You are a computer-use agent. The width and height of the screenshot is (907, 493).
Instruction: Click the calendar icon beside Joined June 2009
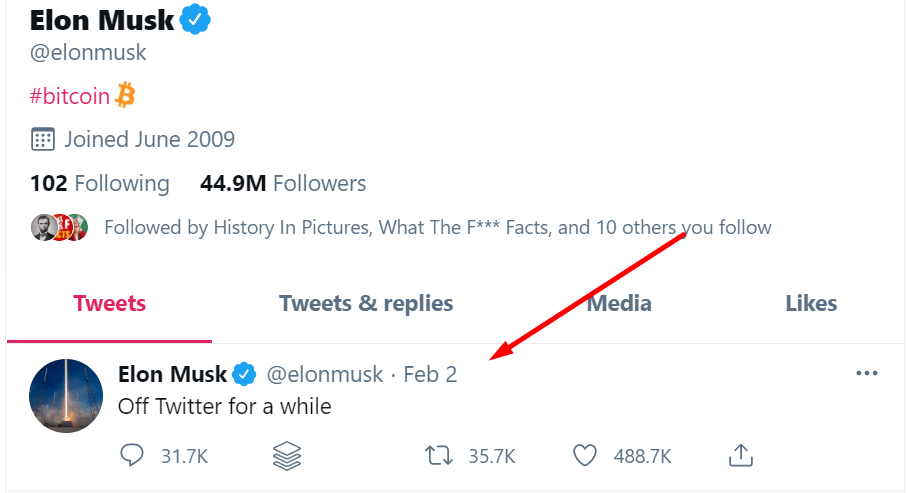(x=43, y=139)
